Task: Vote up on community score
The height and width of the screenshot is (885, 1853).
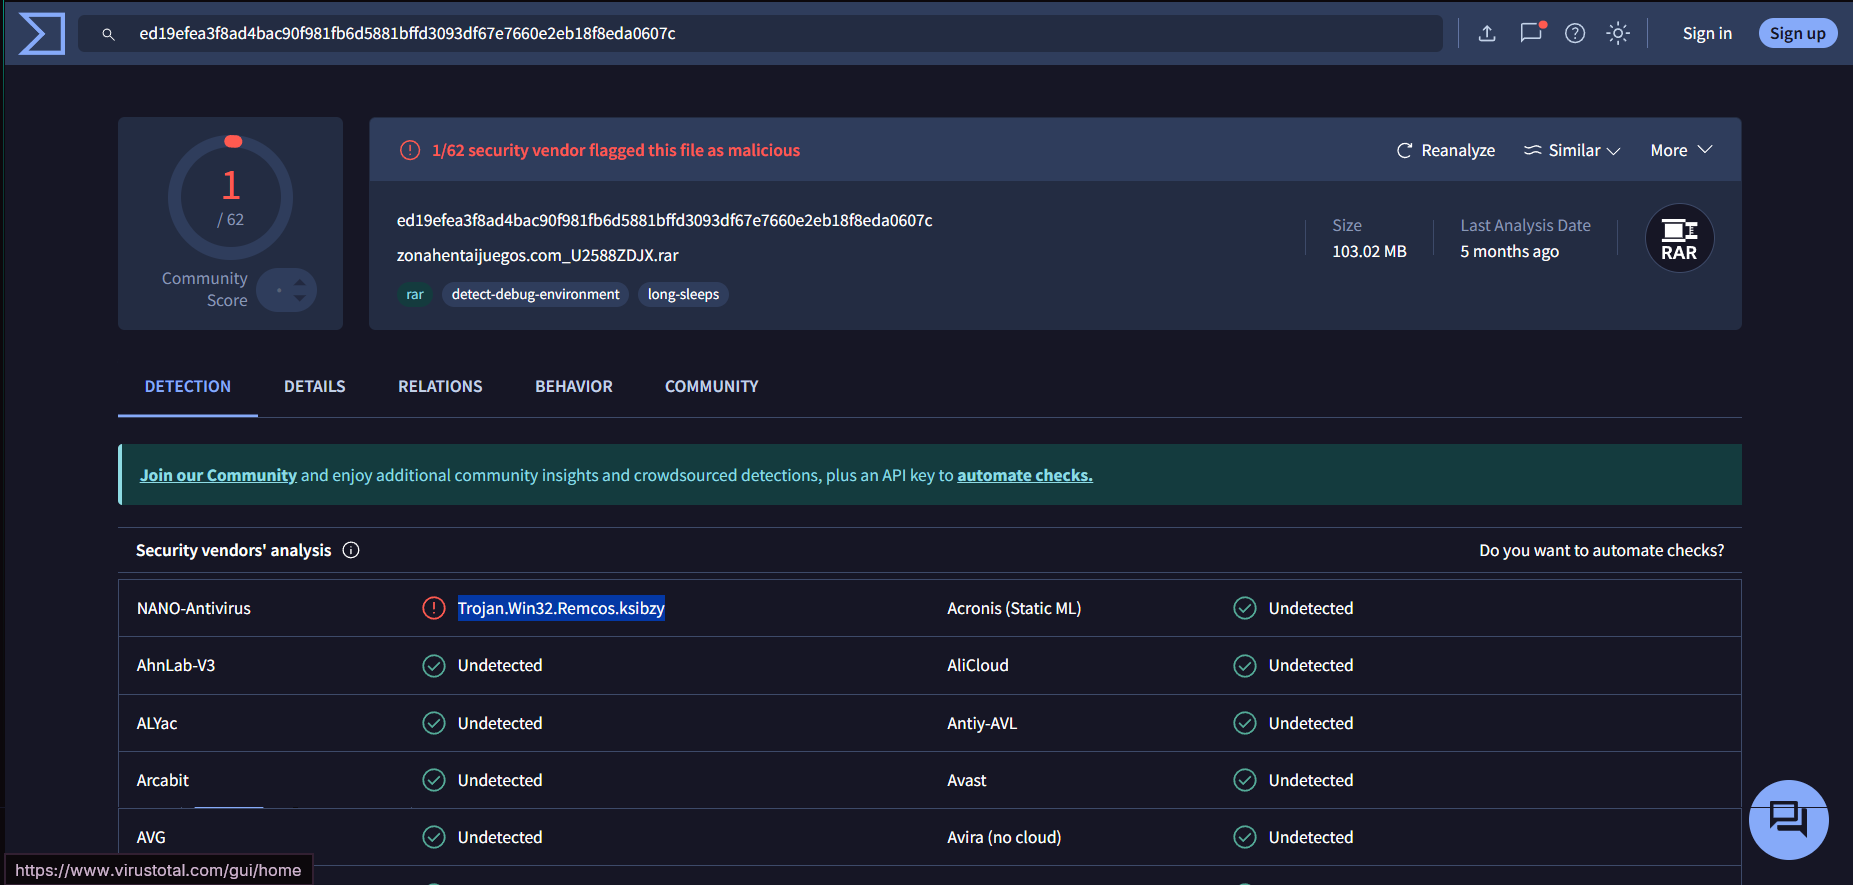Action: tap(299, 282)
